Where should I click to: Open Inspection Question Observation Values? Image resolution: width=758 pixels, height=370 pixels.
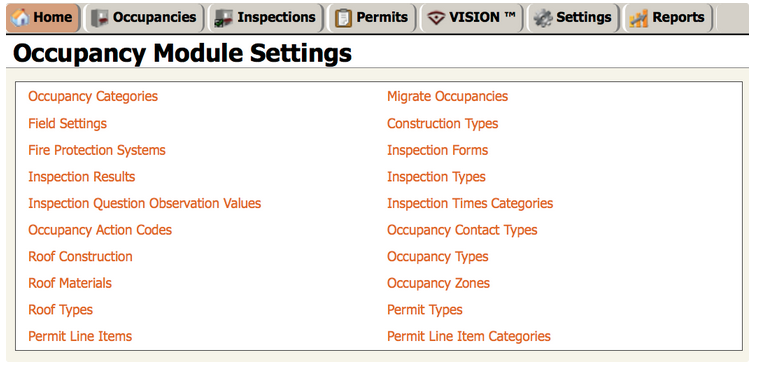pyautogui.click(x=145, y=203)
